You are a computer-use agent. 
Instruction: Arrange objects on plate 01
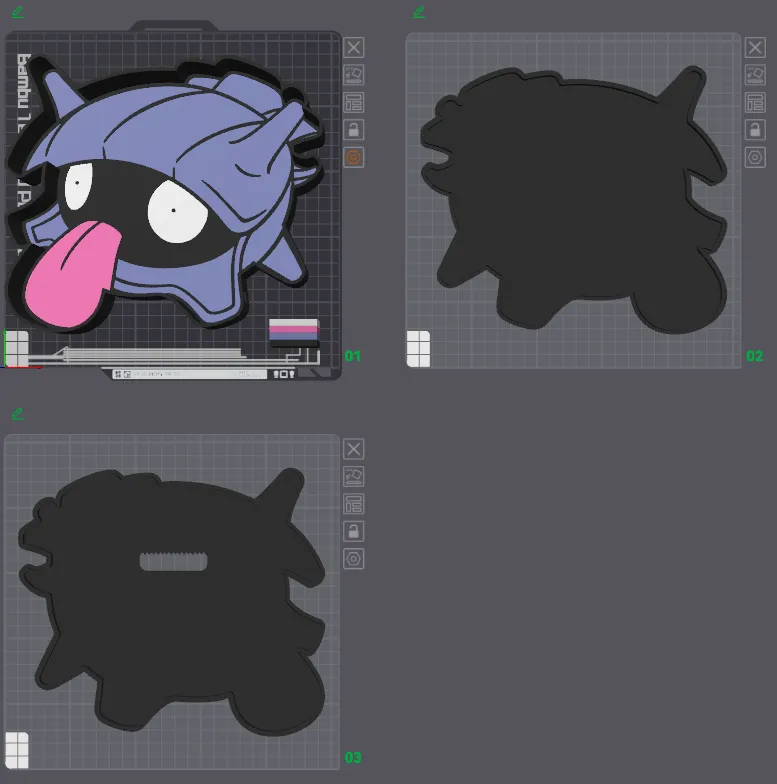354,103
